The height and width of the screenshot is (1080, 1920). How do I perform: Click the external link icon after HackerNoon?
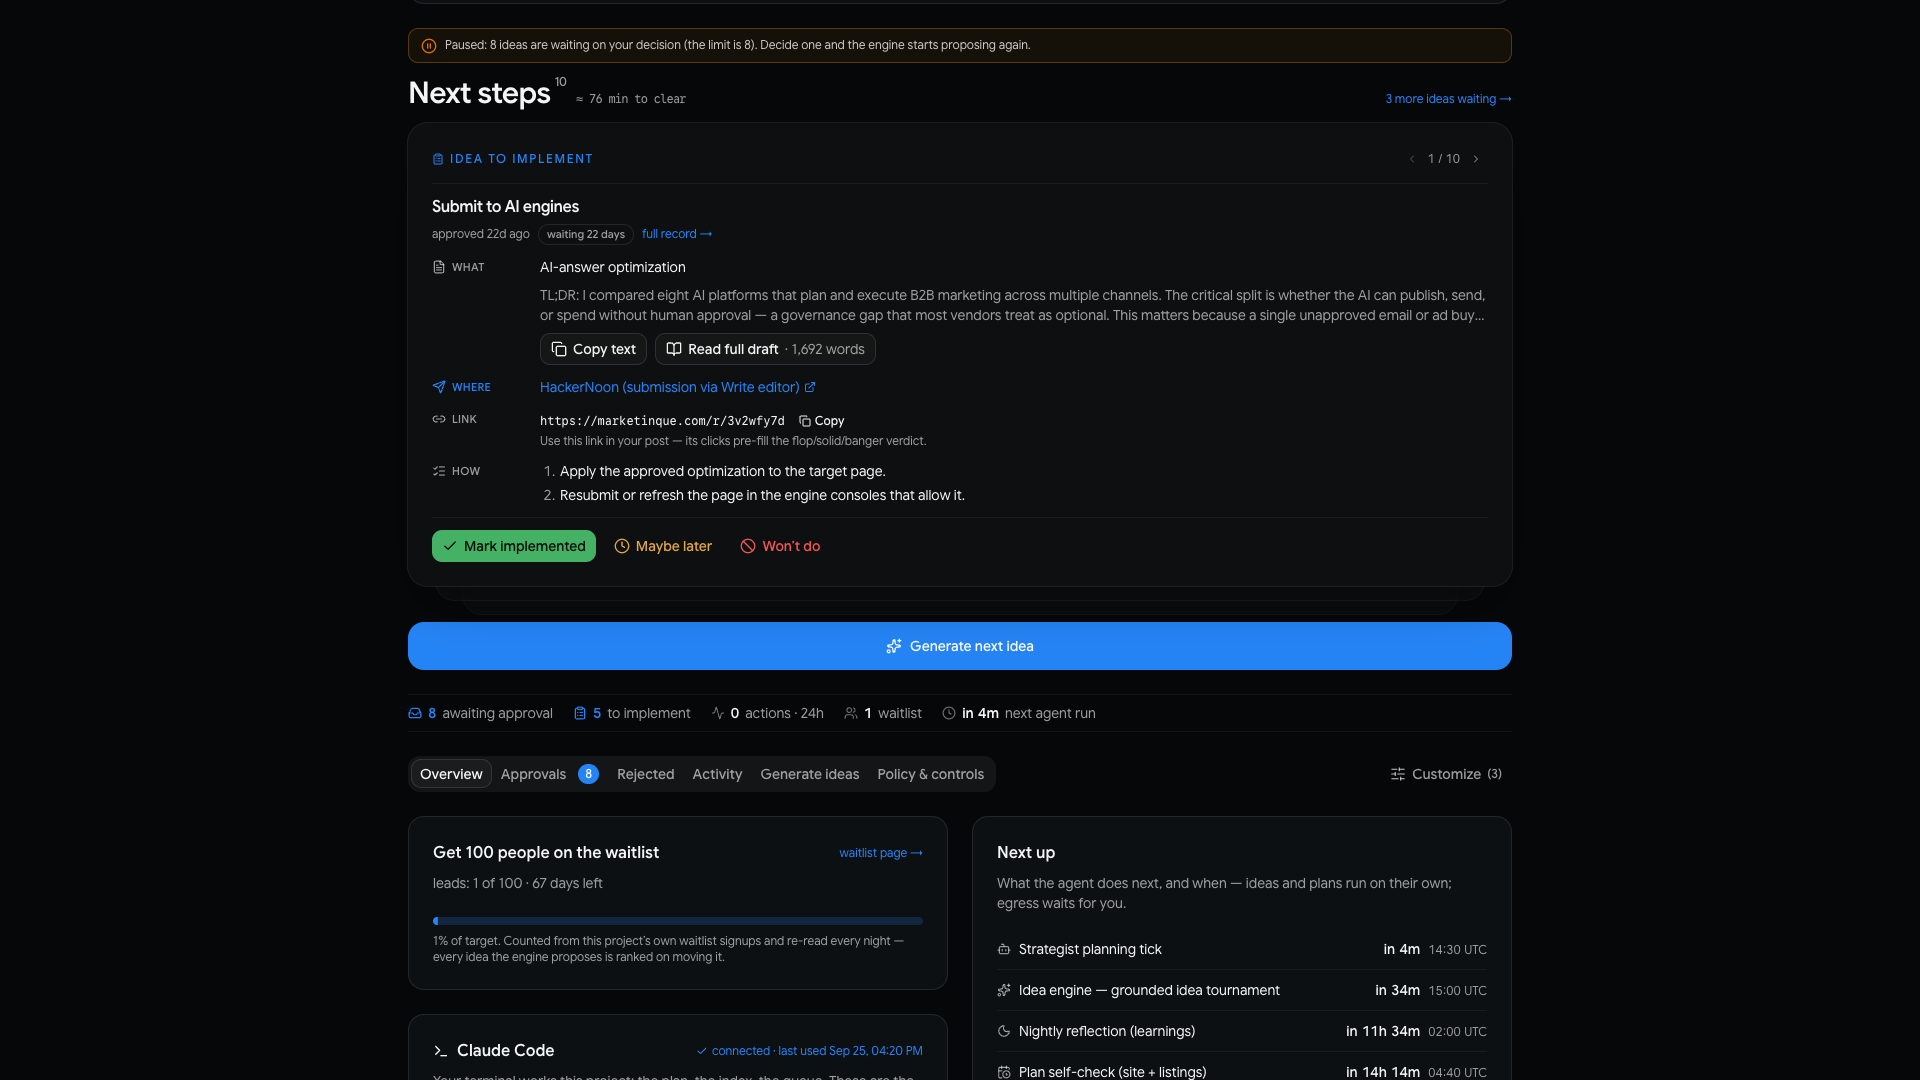coord(810,387)
